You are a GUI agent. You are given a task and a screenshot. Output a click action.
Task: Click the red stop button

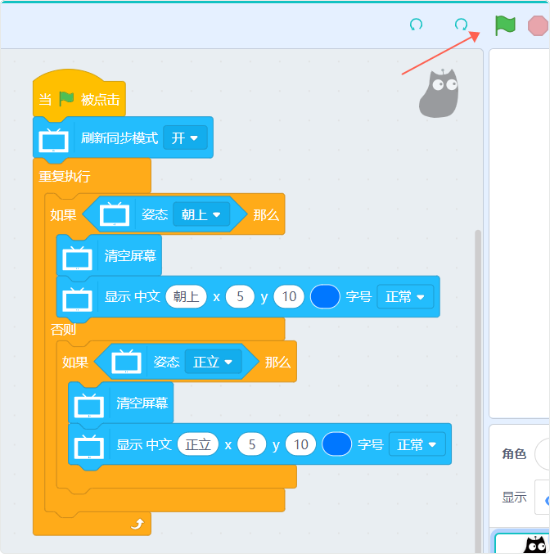coord(538,26)
